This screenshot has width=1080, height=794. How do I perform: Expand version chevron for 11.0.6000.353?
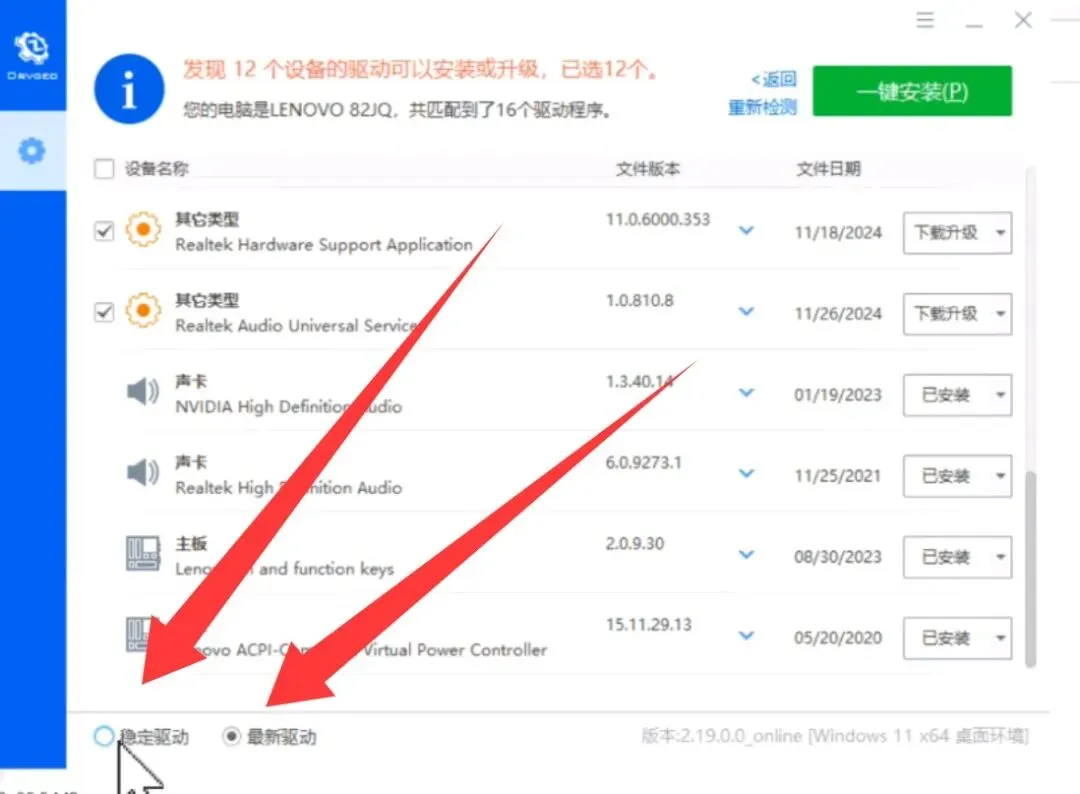coord(746,230)
